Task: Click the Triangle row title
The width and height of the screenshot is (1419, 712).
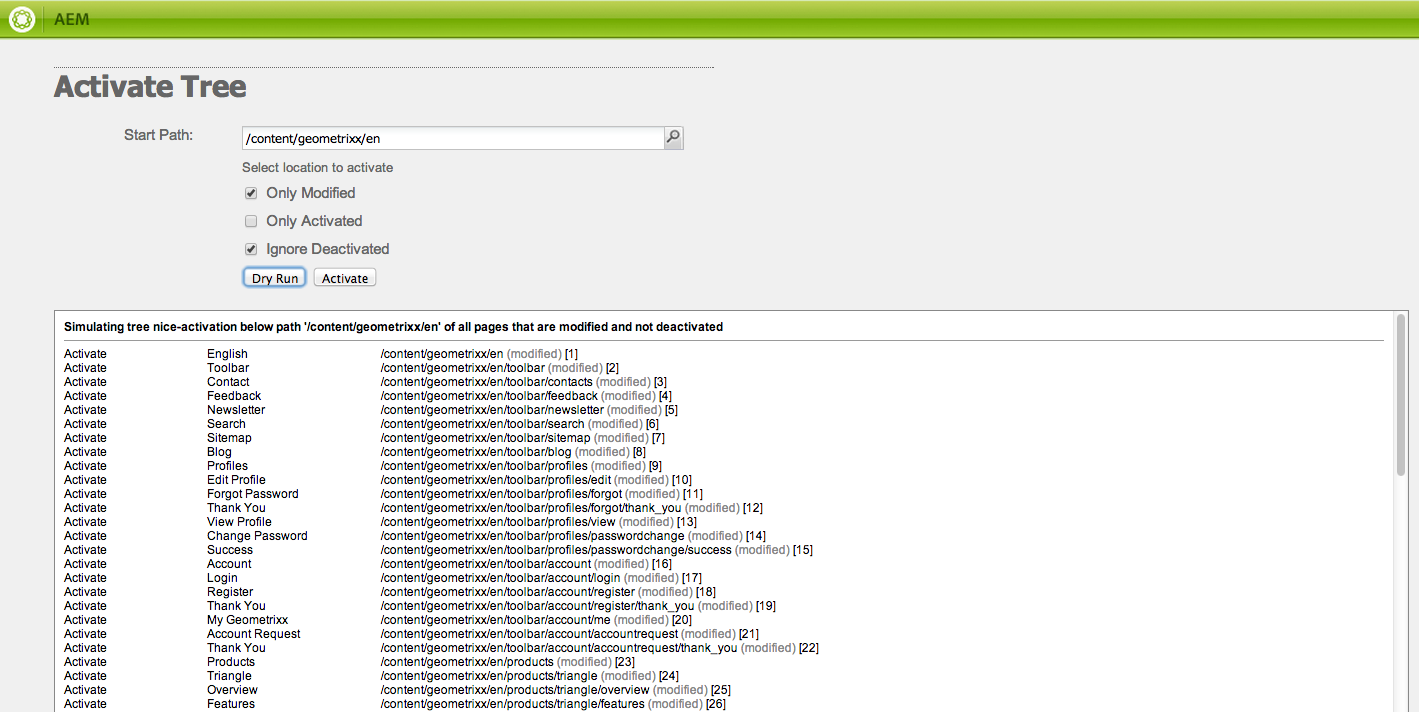Action: 229,676
